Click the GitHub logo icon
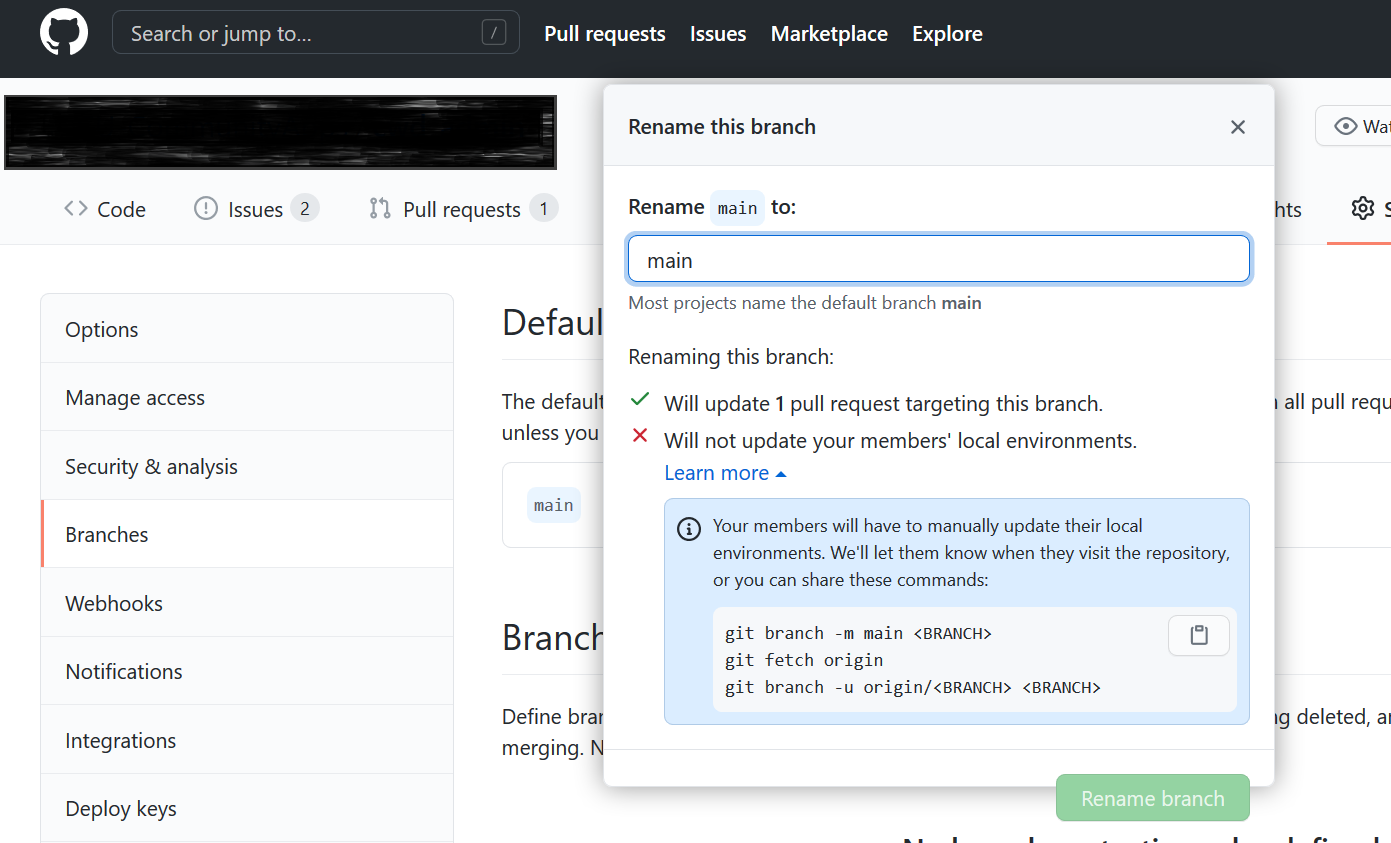The height and width of the screenshot is (843, 1391). (63, 31)
